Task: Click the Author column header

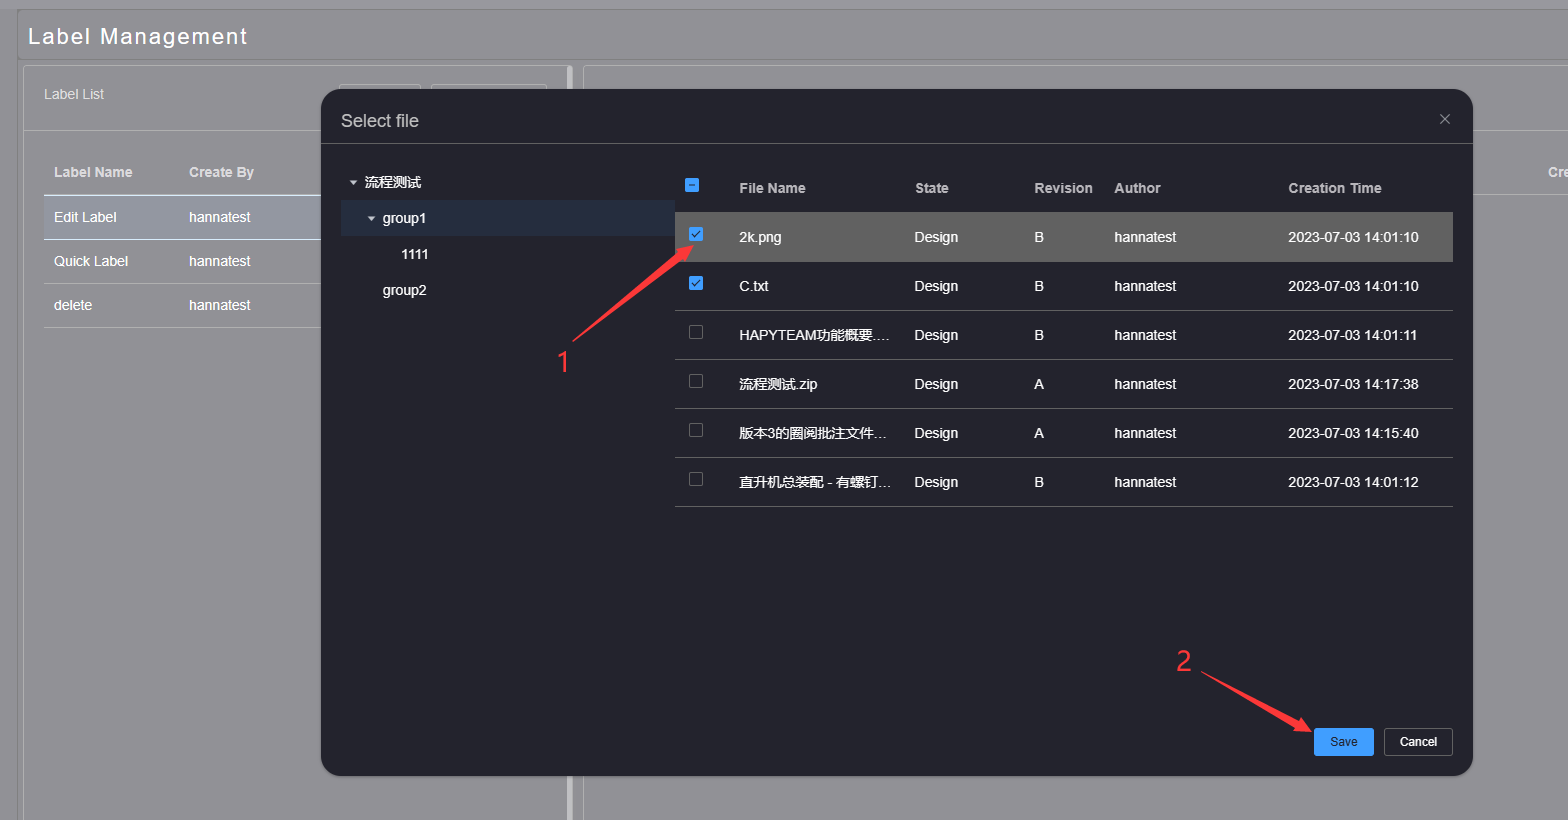Action: pyautogui.click(x=1137, y=188)
